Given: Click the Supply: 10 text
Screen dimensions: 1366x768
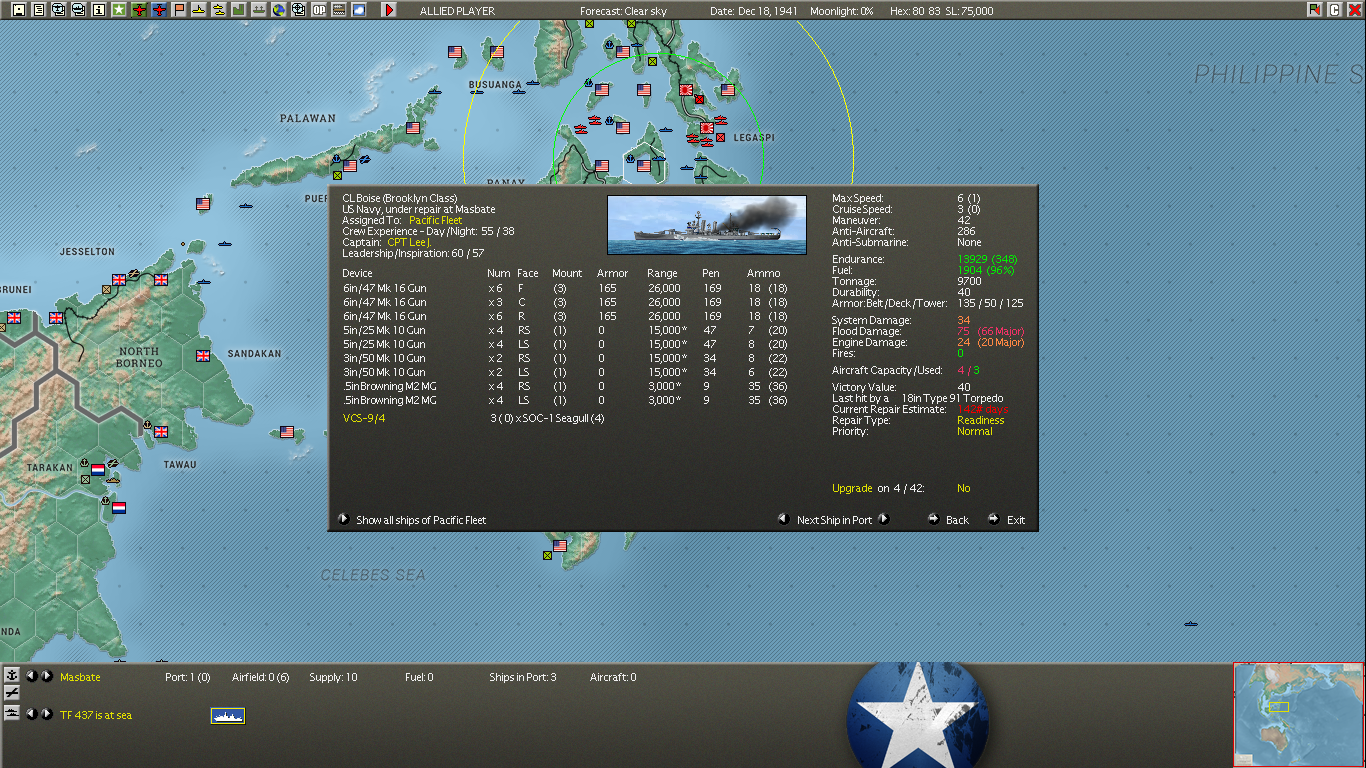Looking at the screenshot, I should [333, 677].
